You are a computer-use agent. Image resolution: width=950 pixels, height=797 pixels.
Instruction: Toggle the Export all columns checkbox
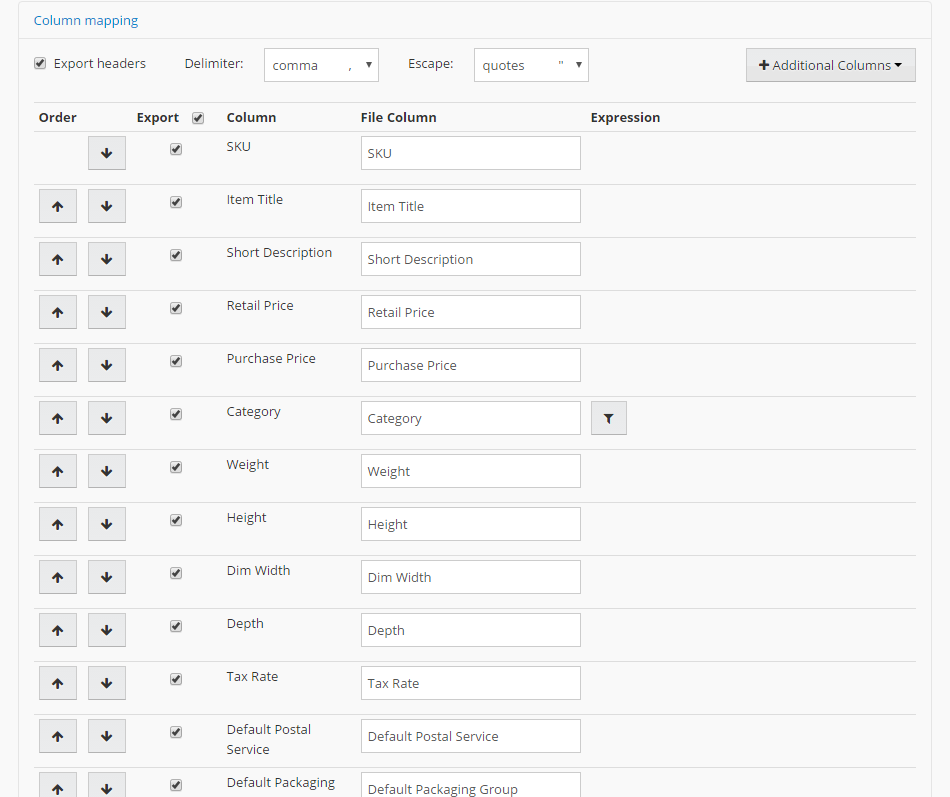point(198,118)
